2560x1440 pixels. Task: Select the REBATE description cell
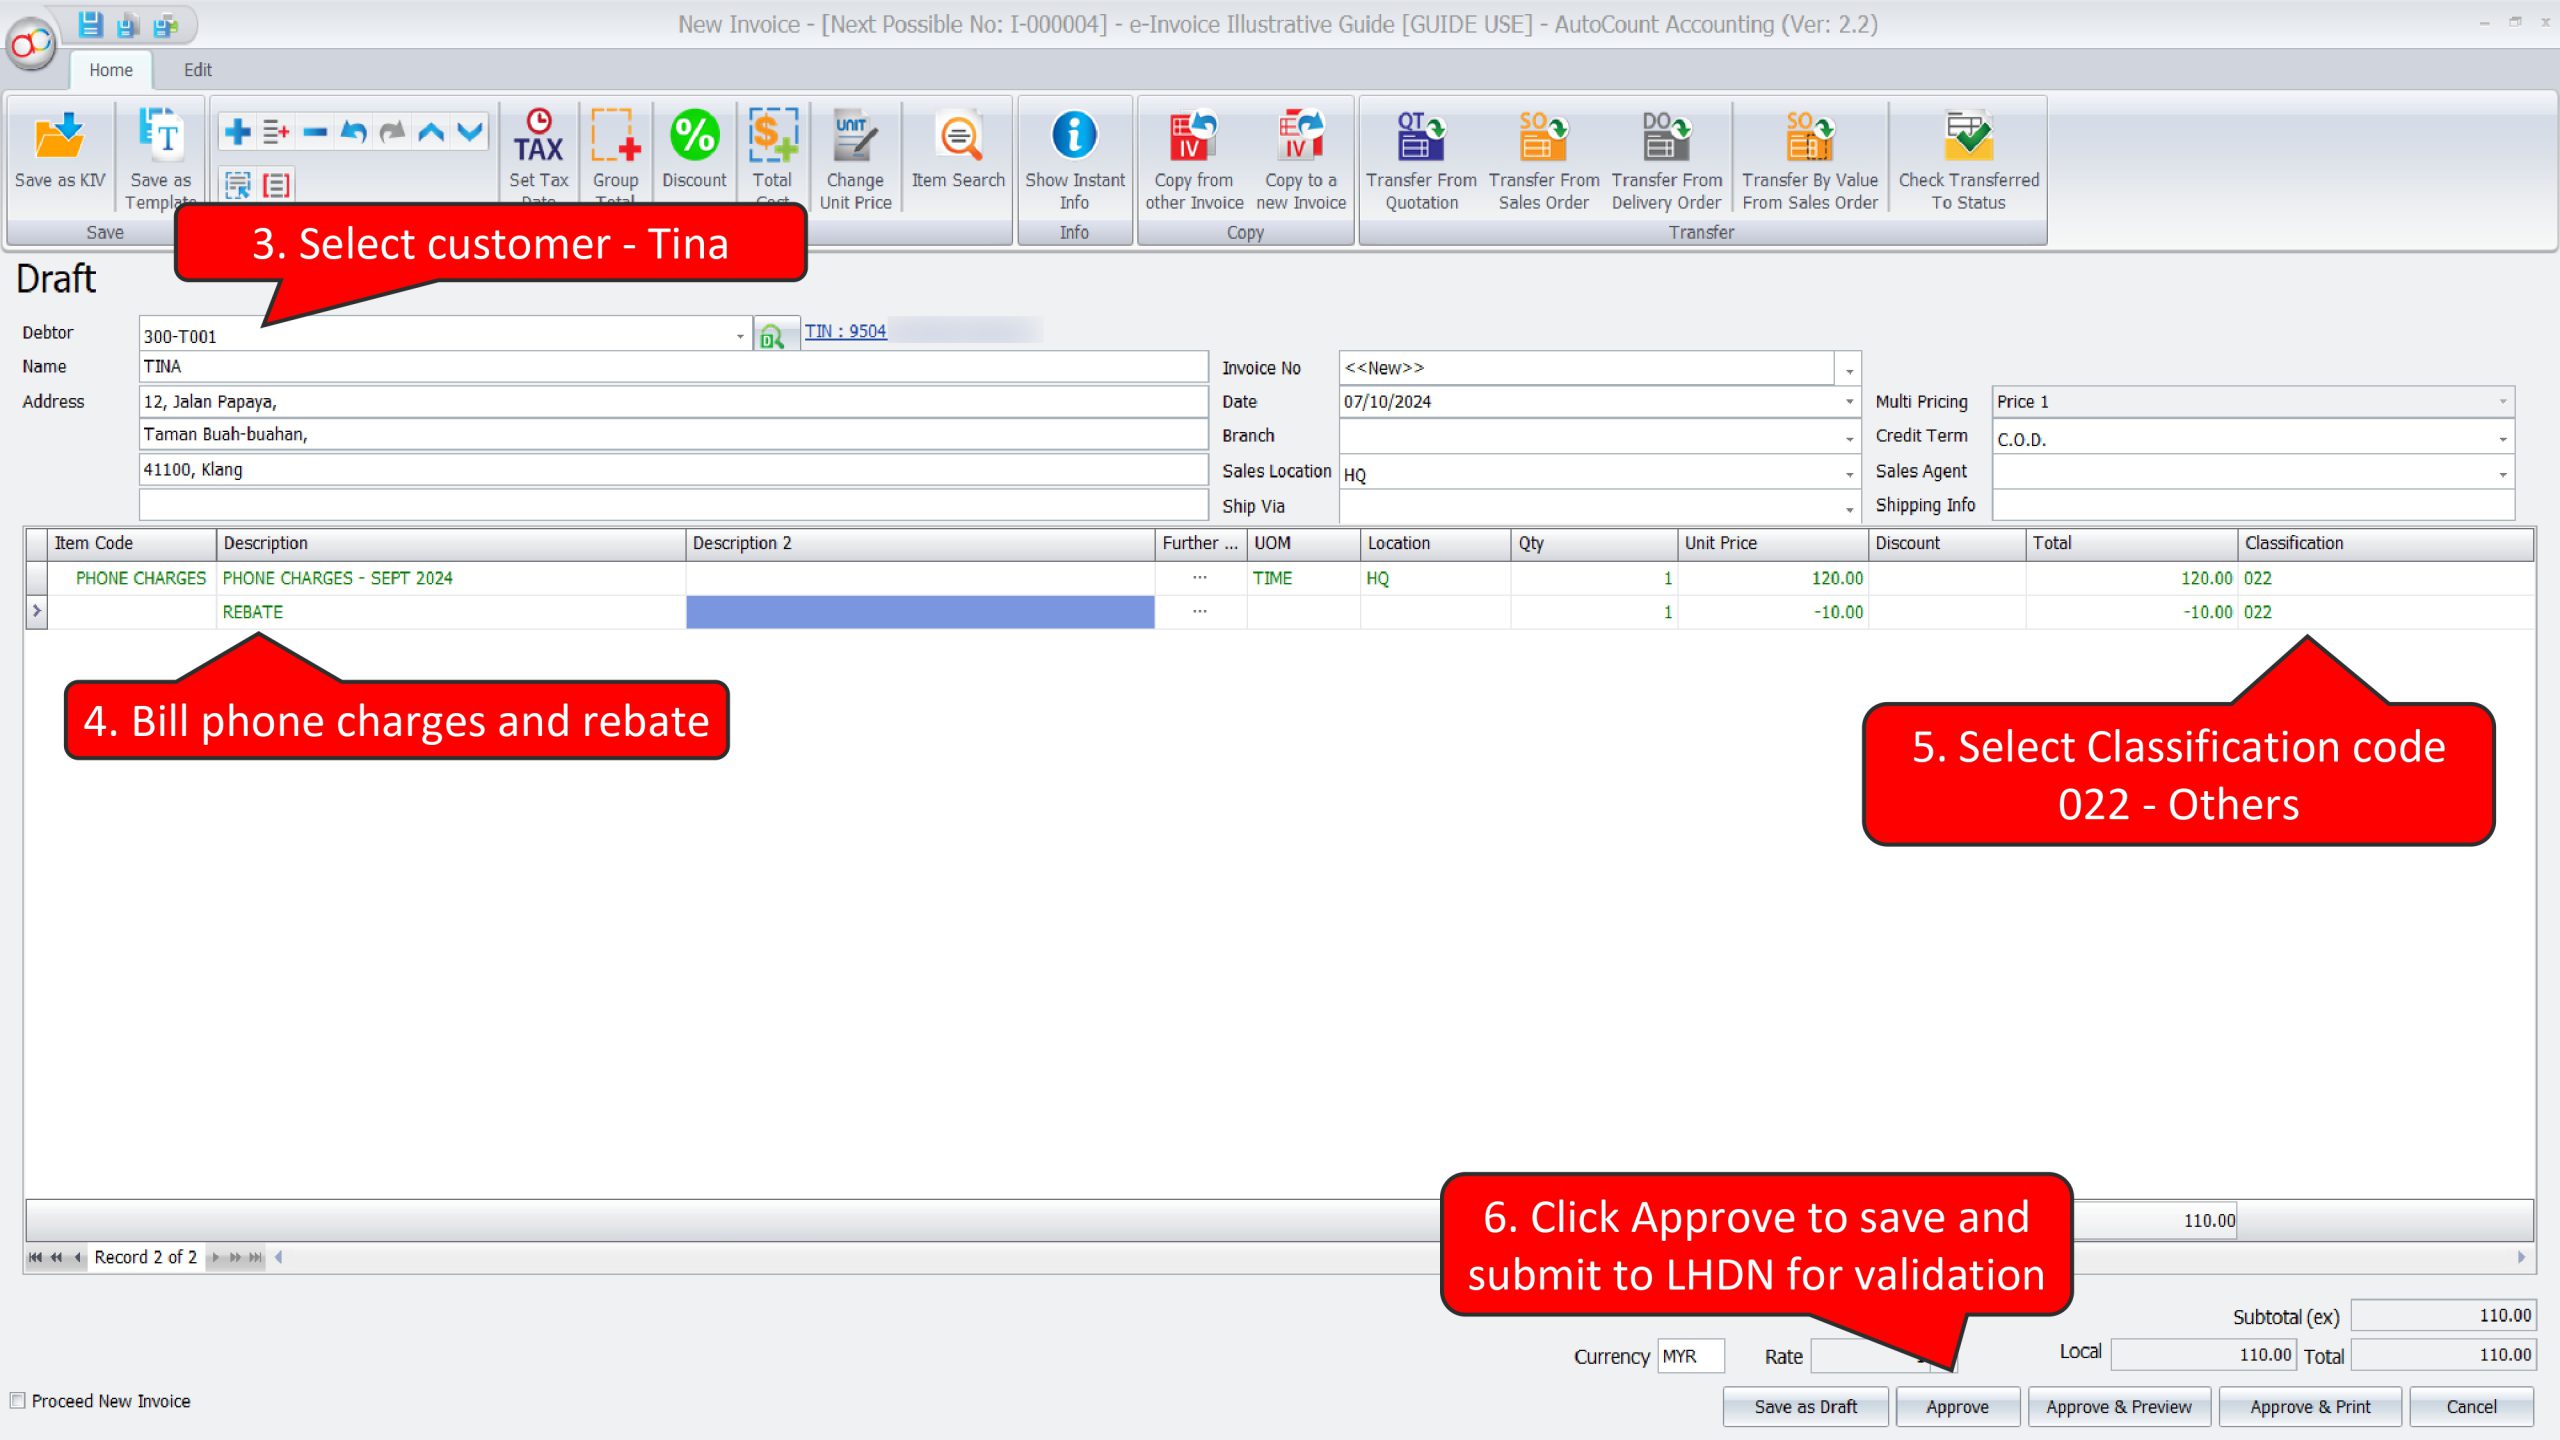451,612
